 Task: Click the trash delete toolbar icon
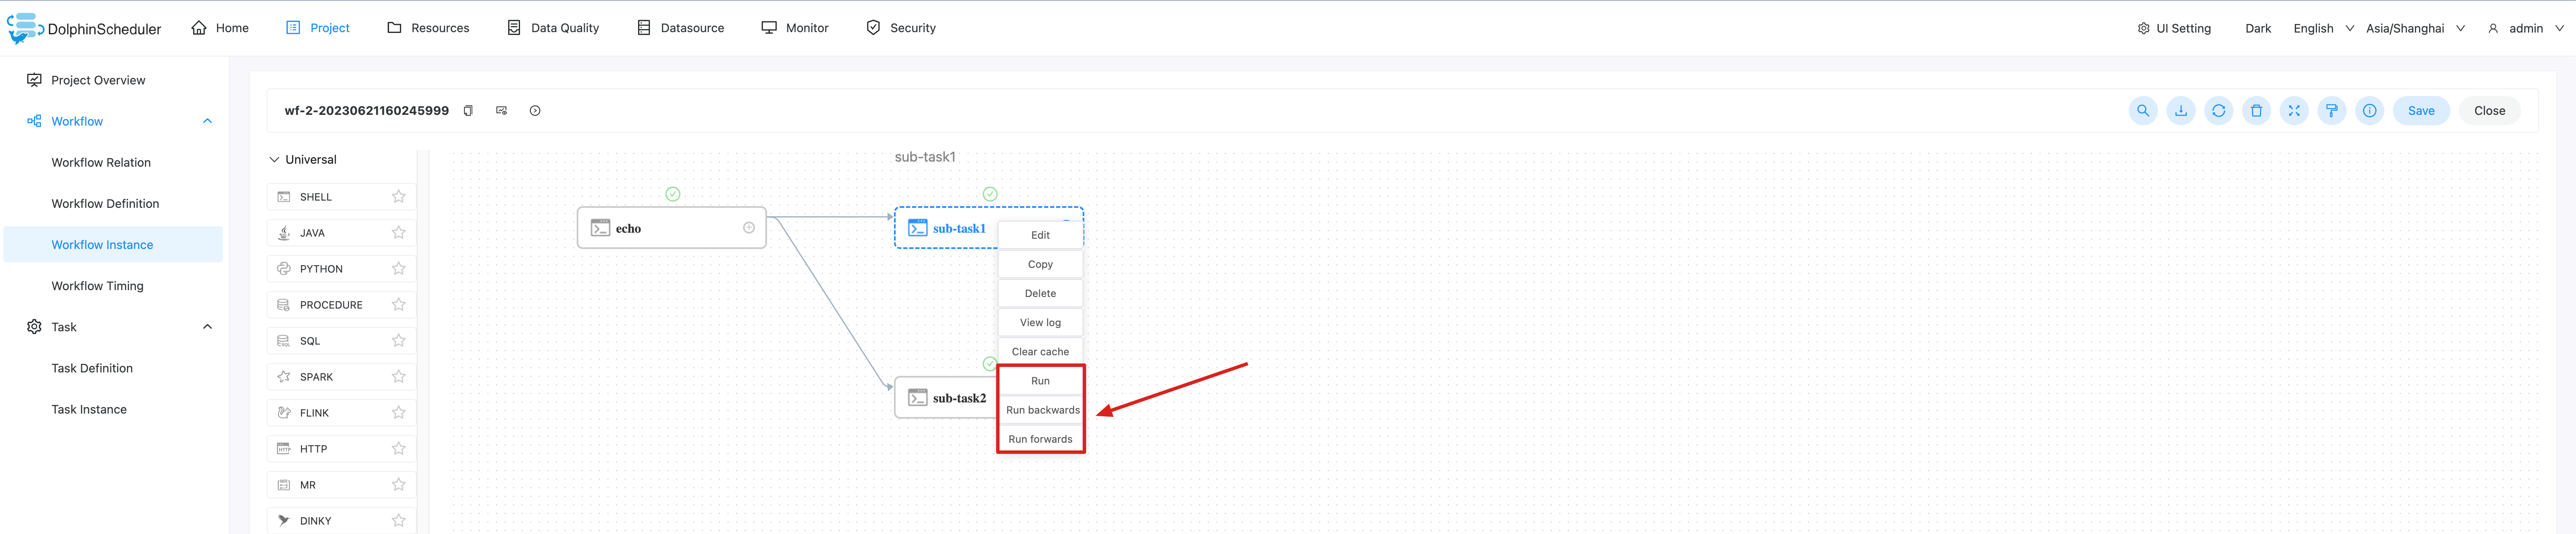[x=2256, y=111]
